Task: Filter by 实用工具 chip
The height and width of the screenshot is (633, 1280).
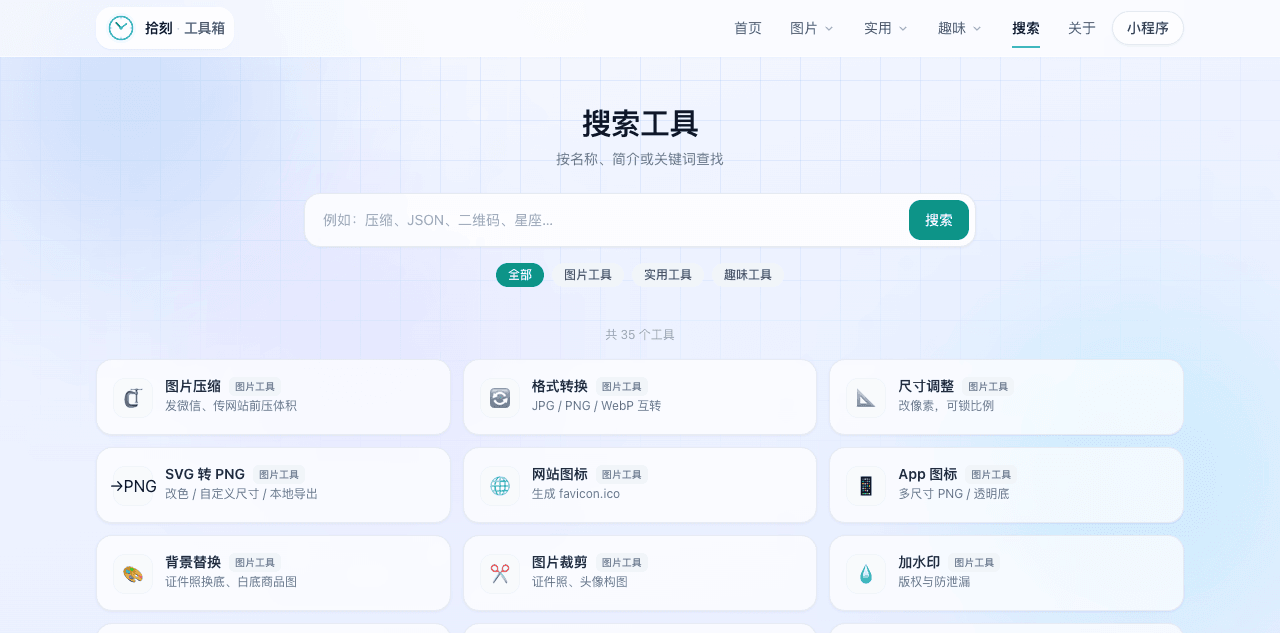Action: pyautogui.click(x=668, y=275)
